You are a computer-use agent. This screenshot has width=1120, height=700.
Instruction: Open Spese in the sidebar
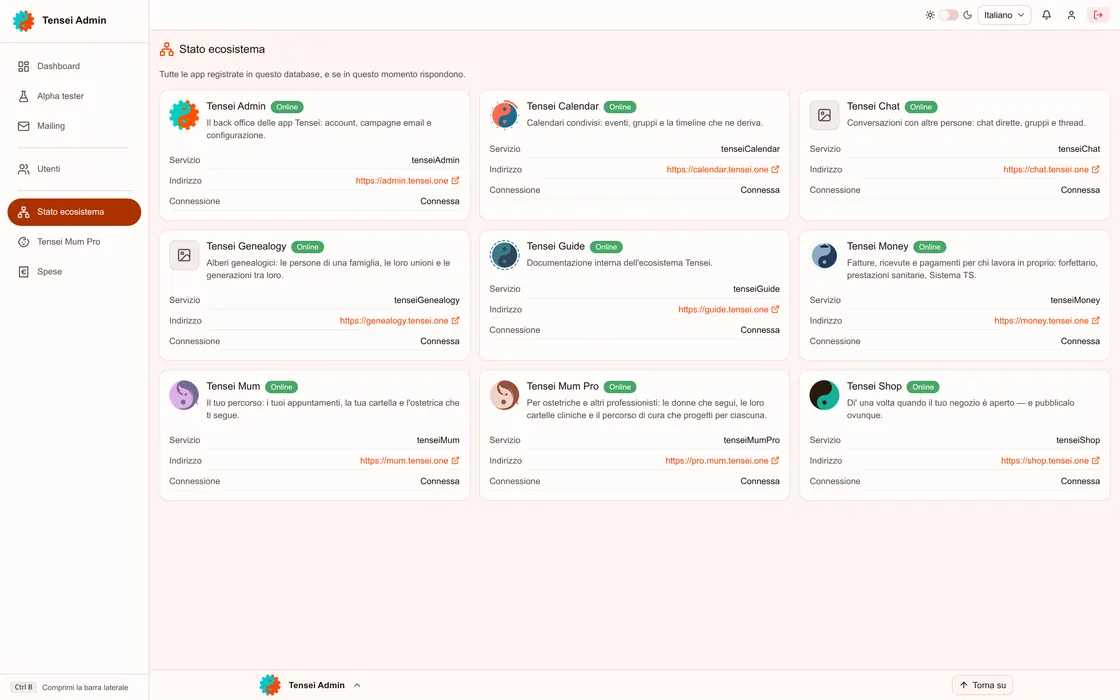coord(74,271)
